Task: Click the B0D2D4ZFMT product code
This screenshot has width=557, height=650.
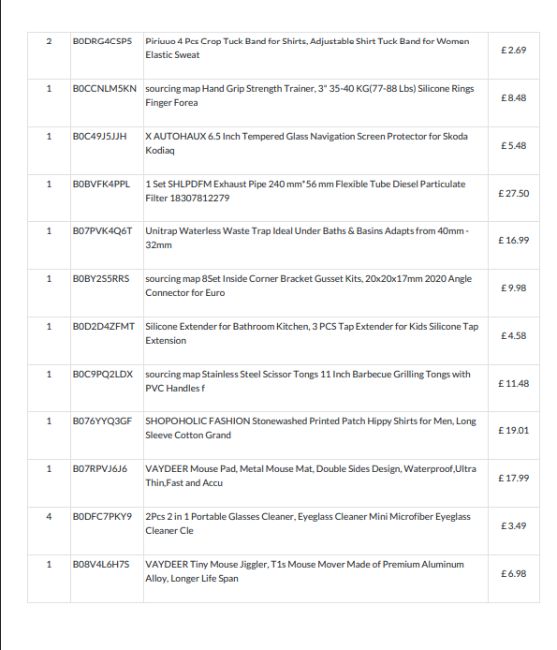Action: pos(104,327)
